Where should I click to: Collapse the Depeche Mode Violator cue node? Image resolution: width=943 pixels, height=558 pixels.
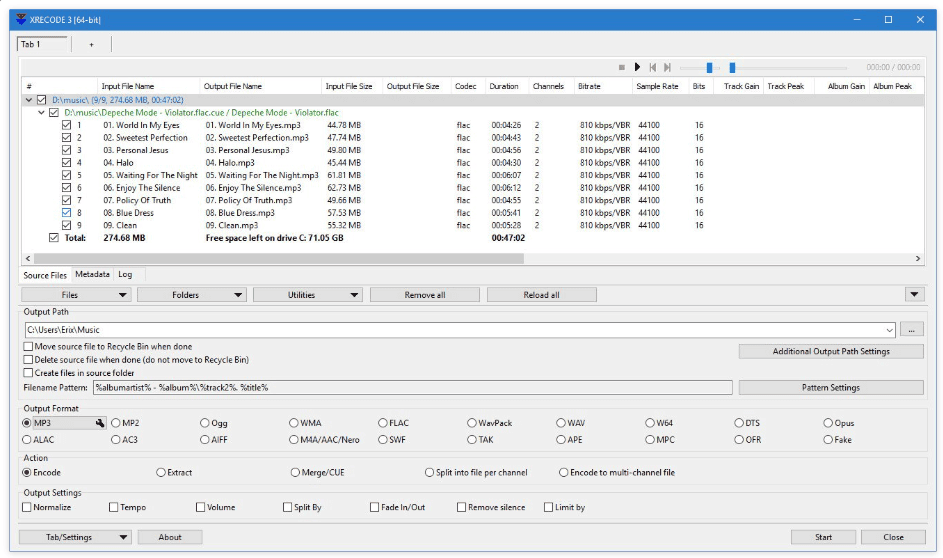click(x=41, y=112)
